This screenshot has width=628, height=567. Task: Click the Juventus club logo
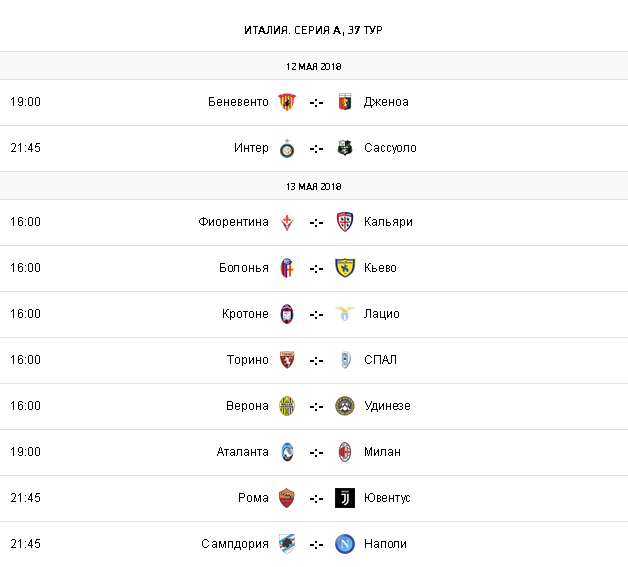pyautogui.click(x=345, y=498)
